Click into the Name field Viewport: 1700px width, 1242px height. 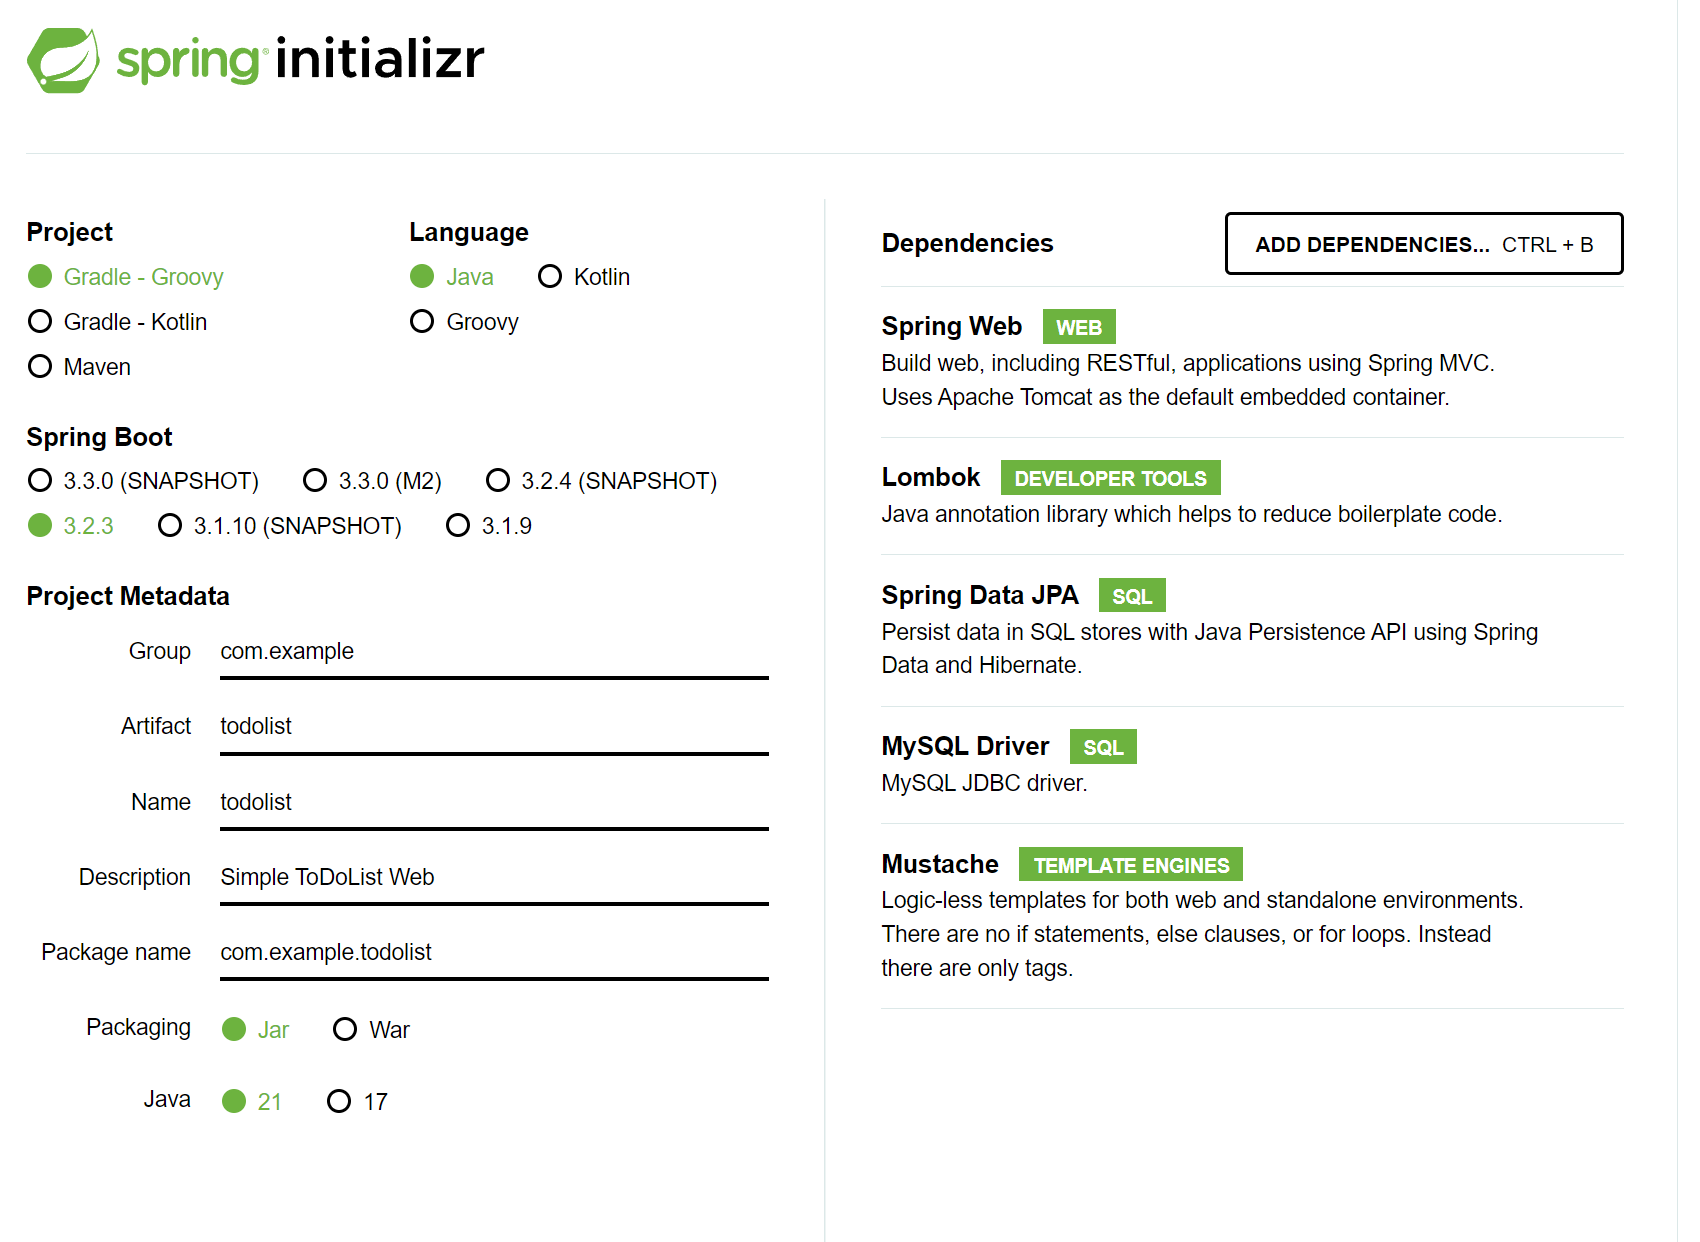coord(494,802)
